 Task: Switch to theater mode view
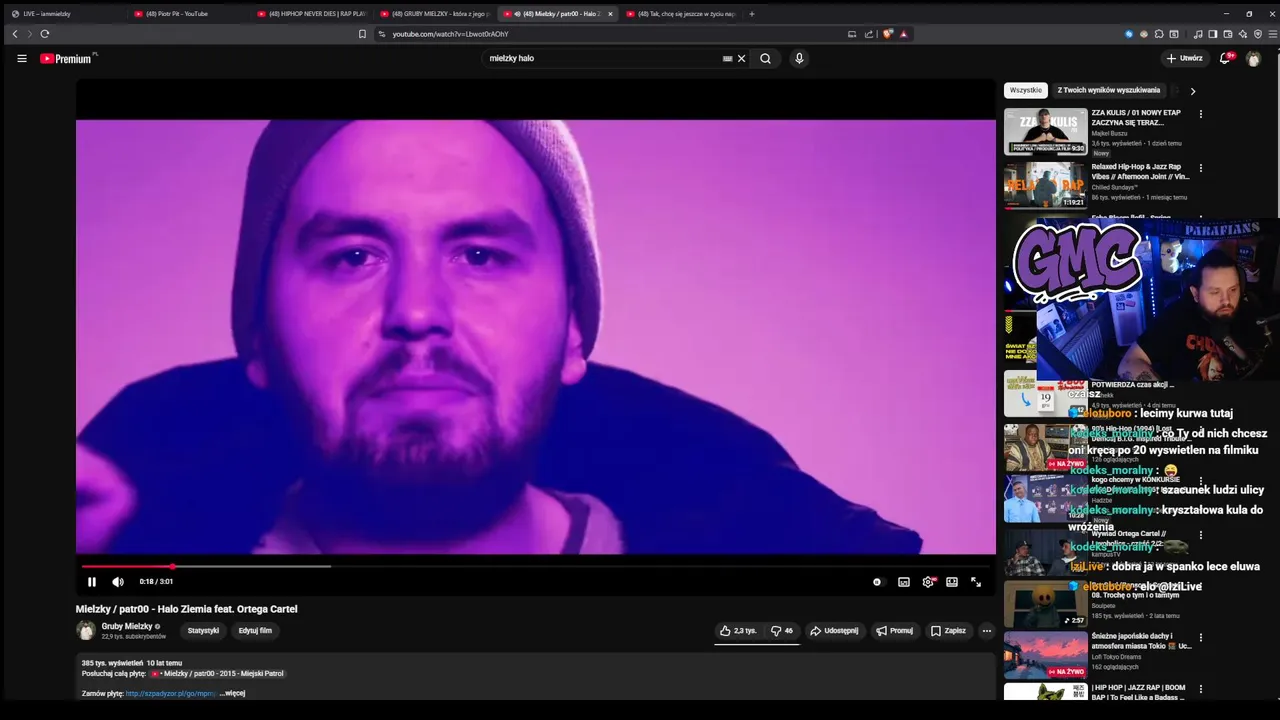click(952, 582)
